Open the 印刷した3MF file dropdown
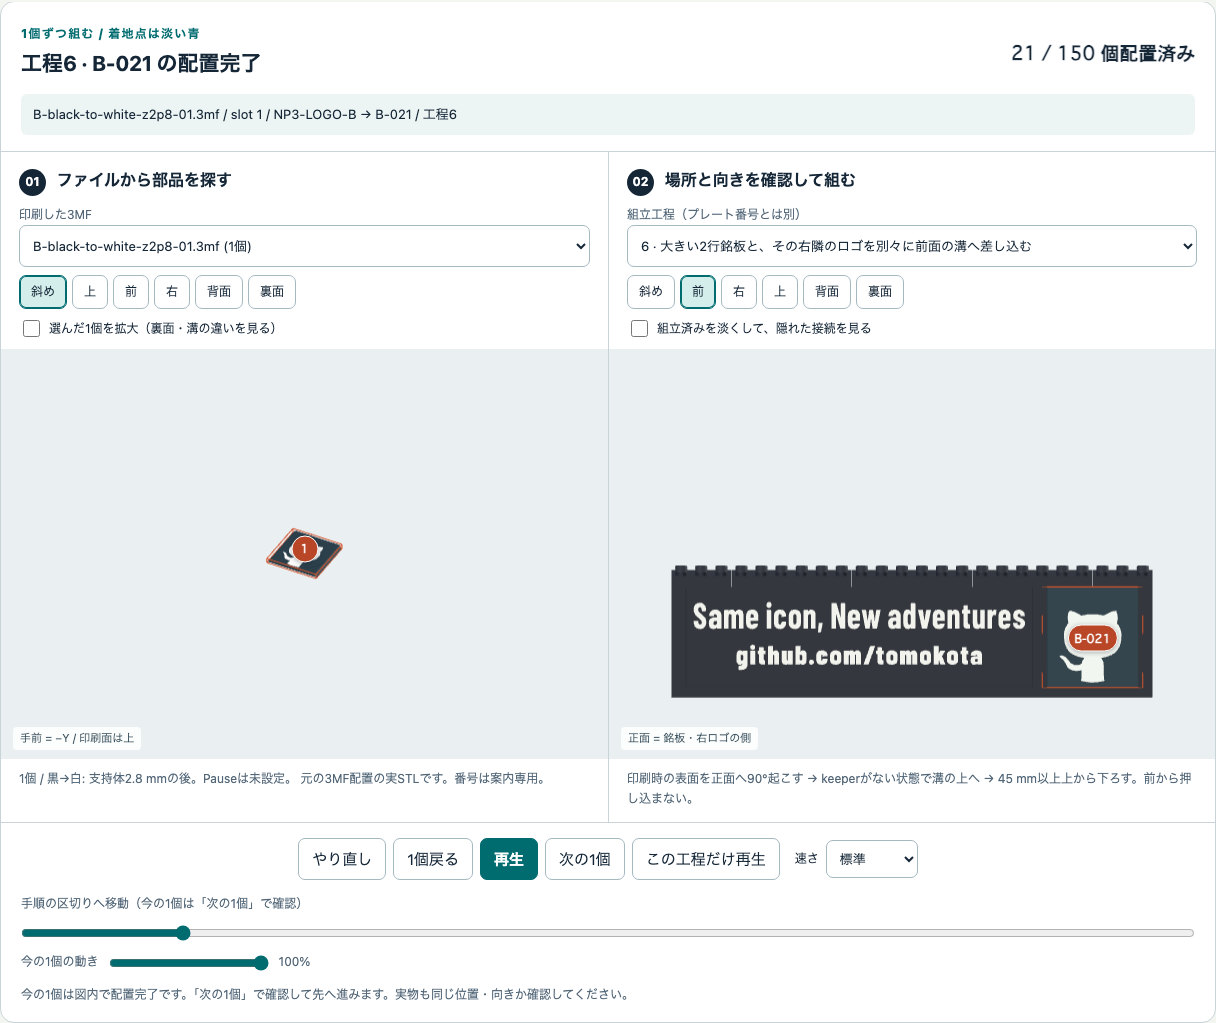 click(x=304, y=246)
